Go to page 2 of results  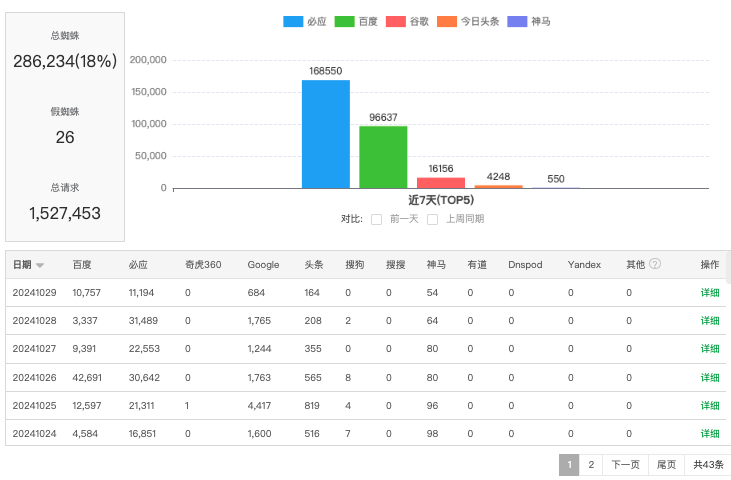click(591, 465)
